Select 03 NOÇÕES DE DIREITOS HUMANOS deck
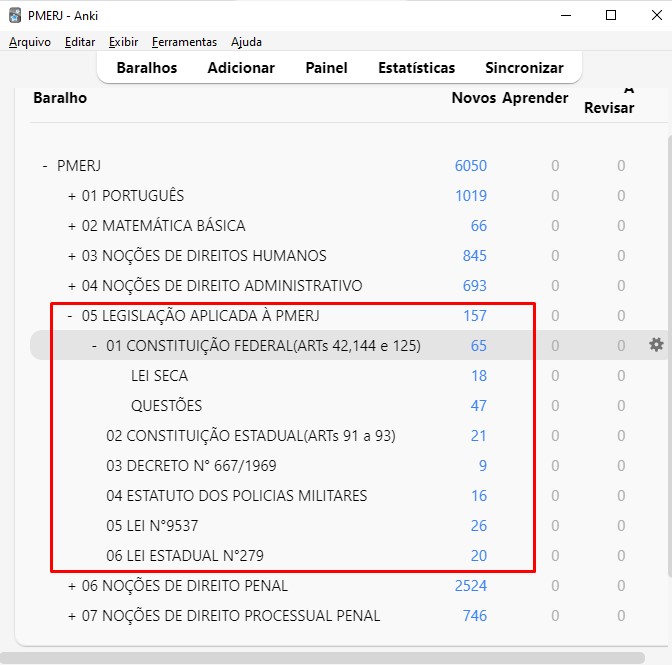This screenshot has width=672, height=665. click(204, 256)
